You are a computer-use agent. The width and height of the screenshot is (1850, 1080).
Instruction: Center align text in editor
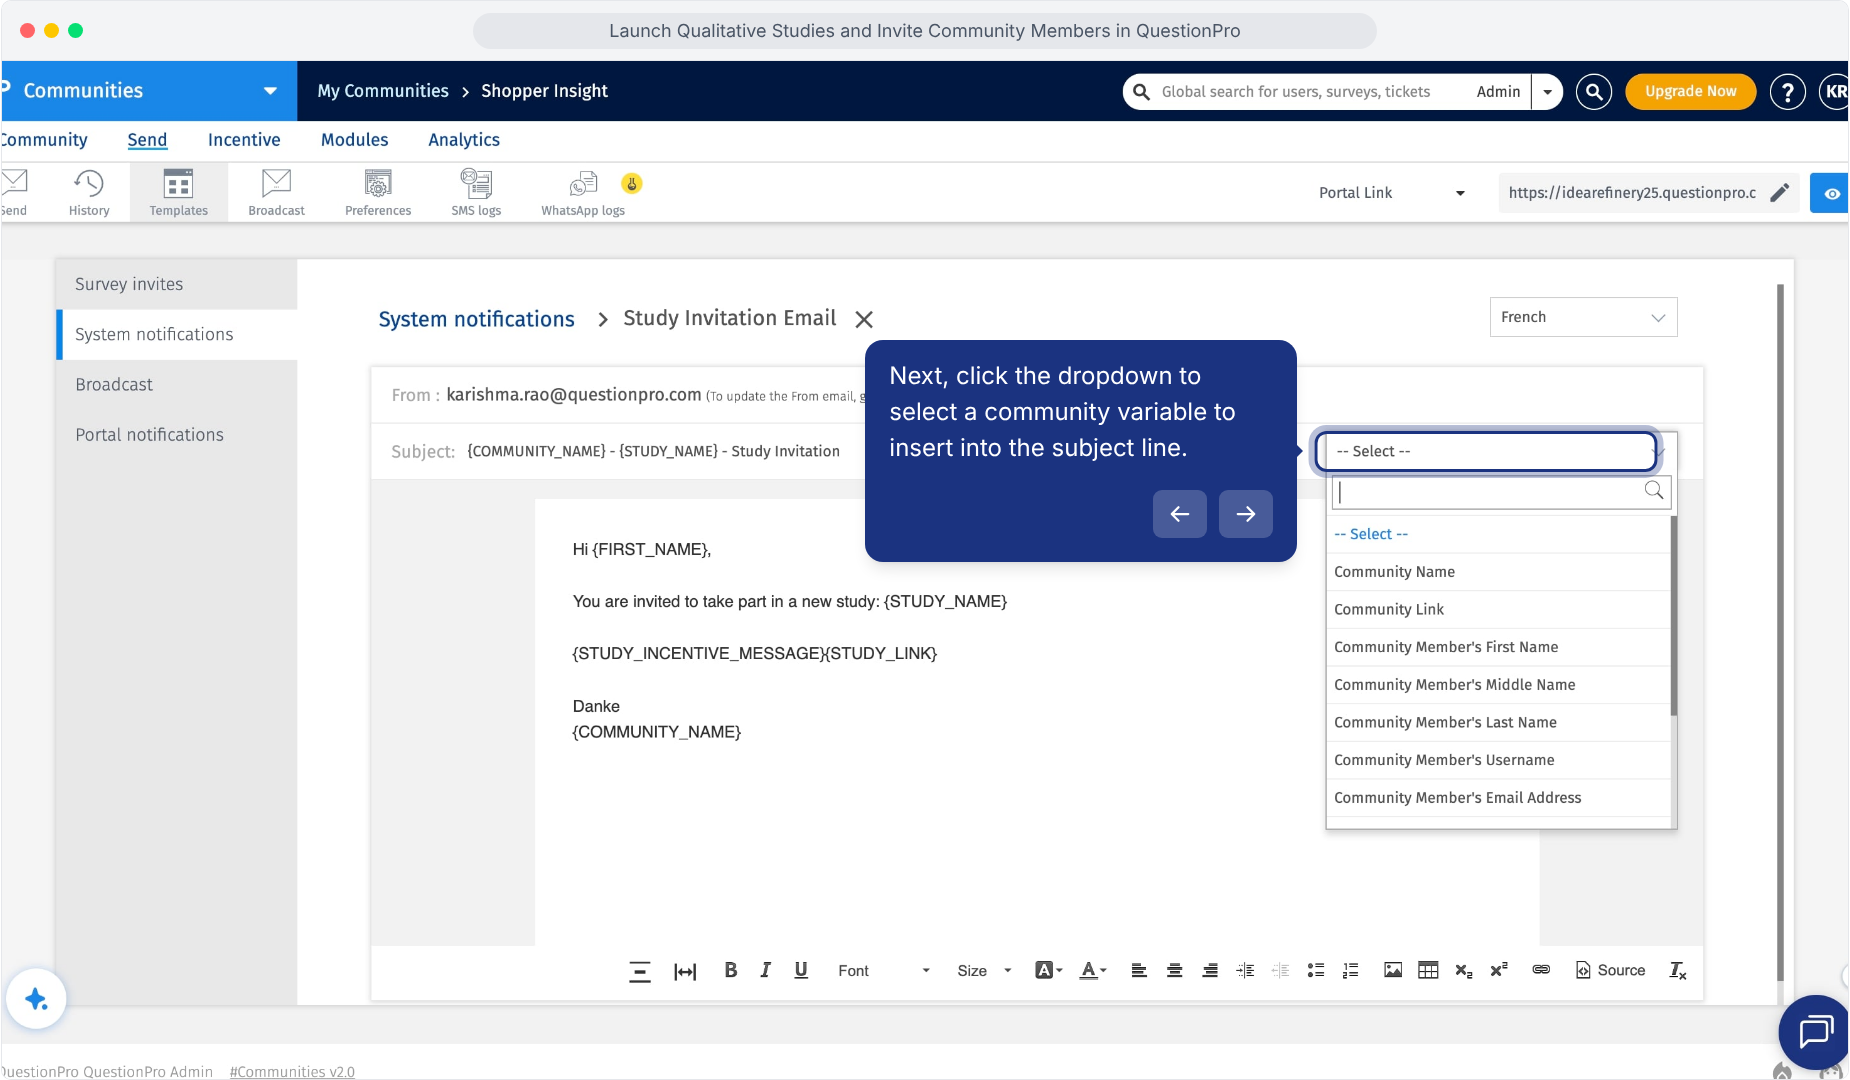1175,970
